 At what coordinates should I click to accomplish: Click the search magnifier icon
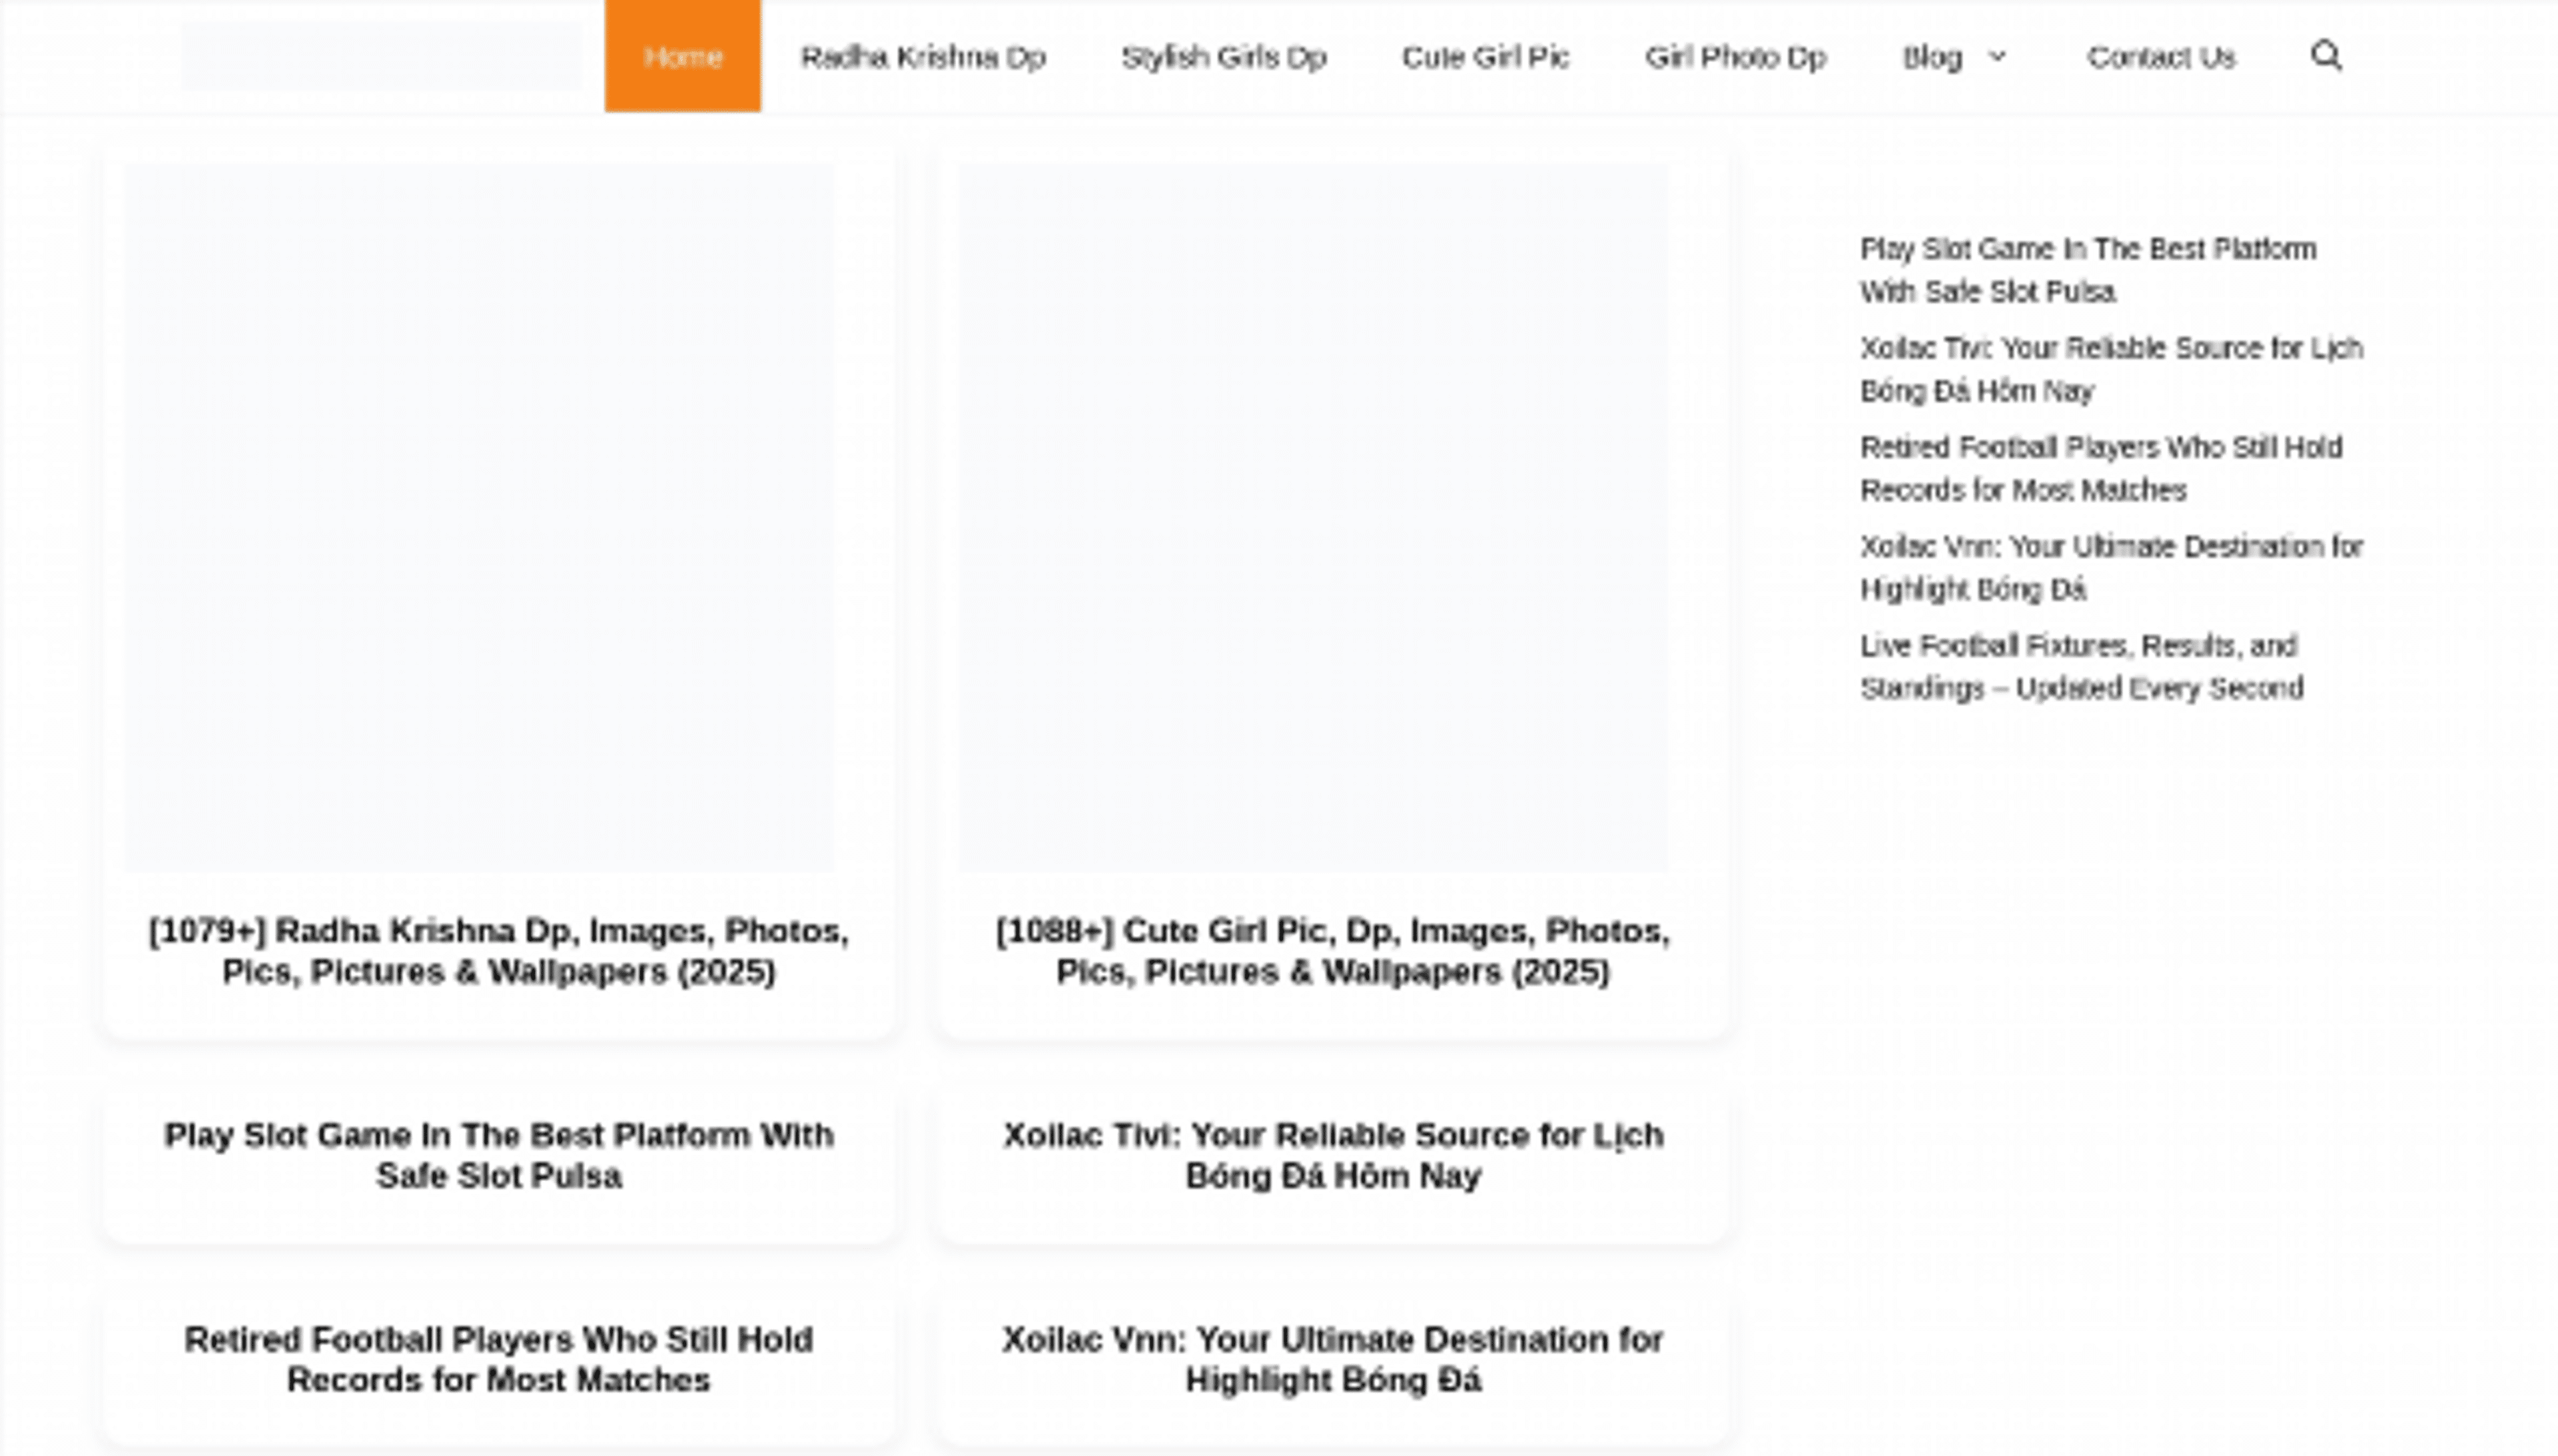click(x=2326, y=56)
